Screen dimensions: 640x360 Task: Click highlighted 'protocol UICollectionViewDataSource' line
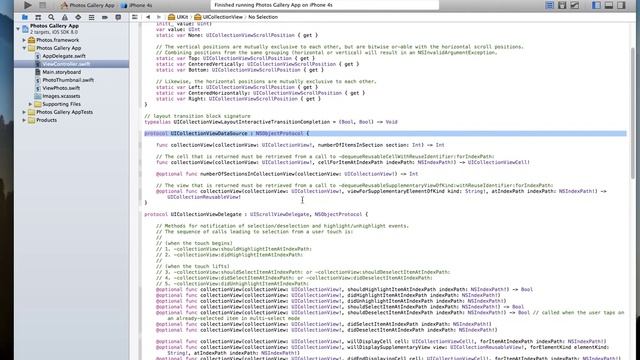coord(385,133)
